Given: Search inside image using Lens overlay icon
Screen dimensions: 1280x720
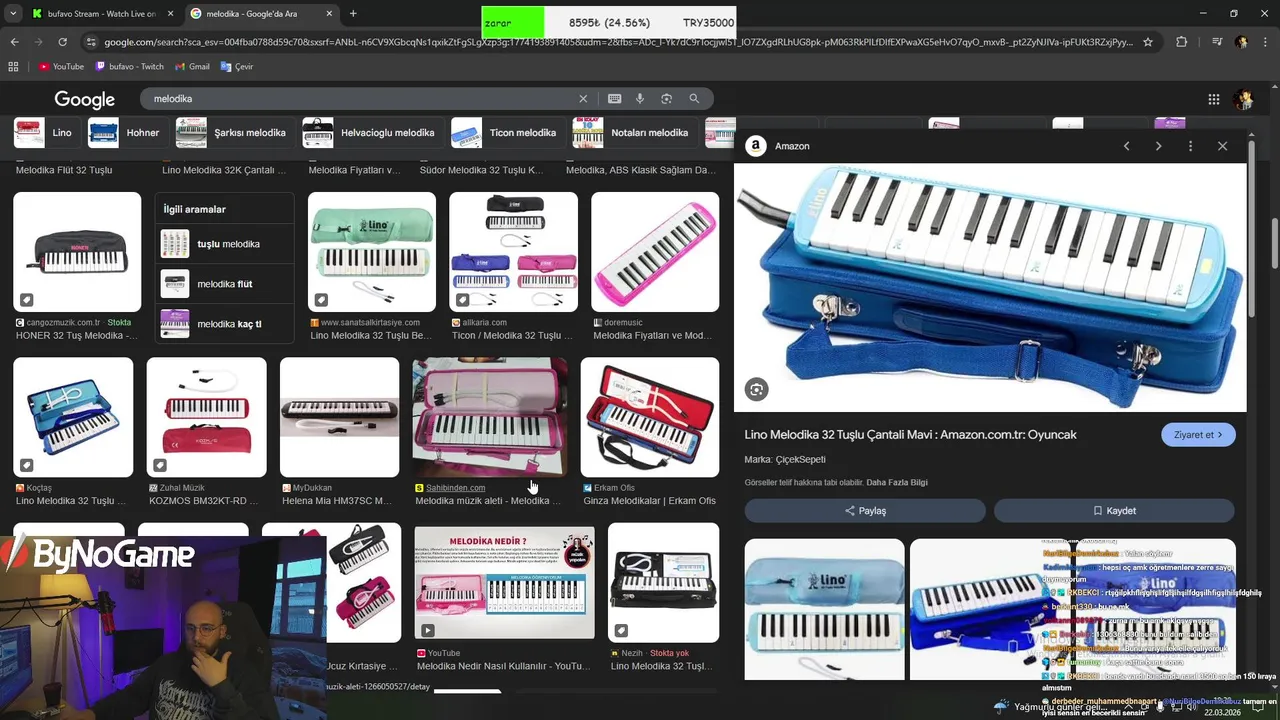Looking at the screenshot, I should pyautogui.click(x=756, y=390).
